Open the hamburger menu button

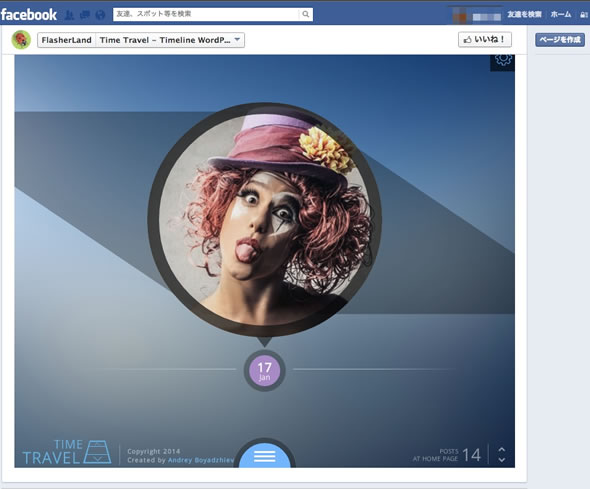(265, 456)
